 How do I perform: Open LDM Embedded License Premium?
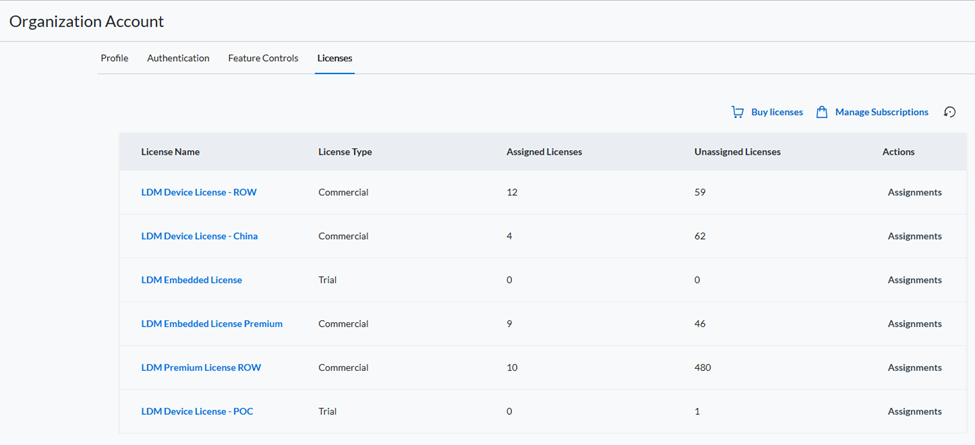pyautogui.click(x=212, y=324)
